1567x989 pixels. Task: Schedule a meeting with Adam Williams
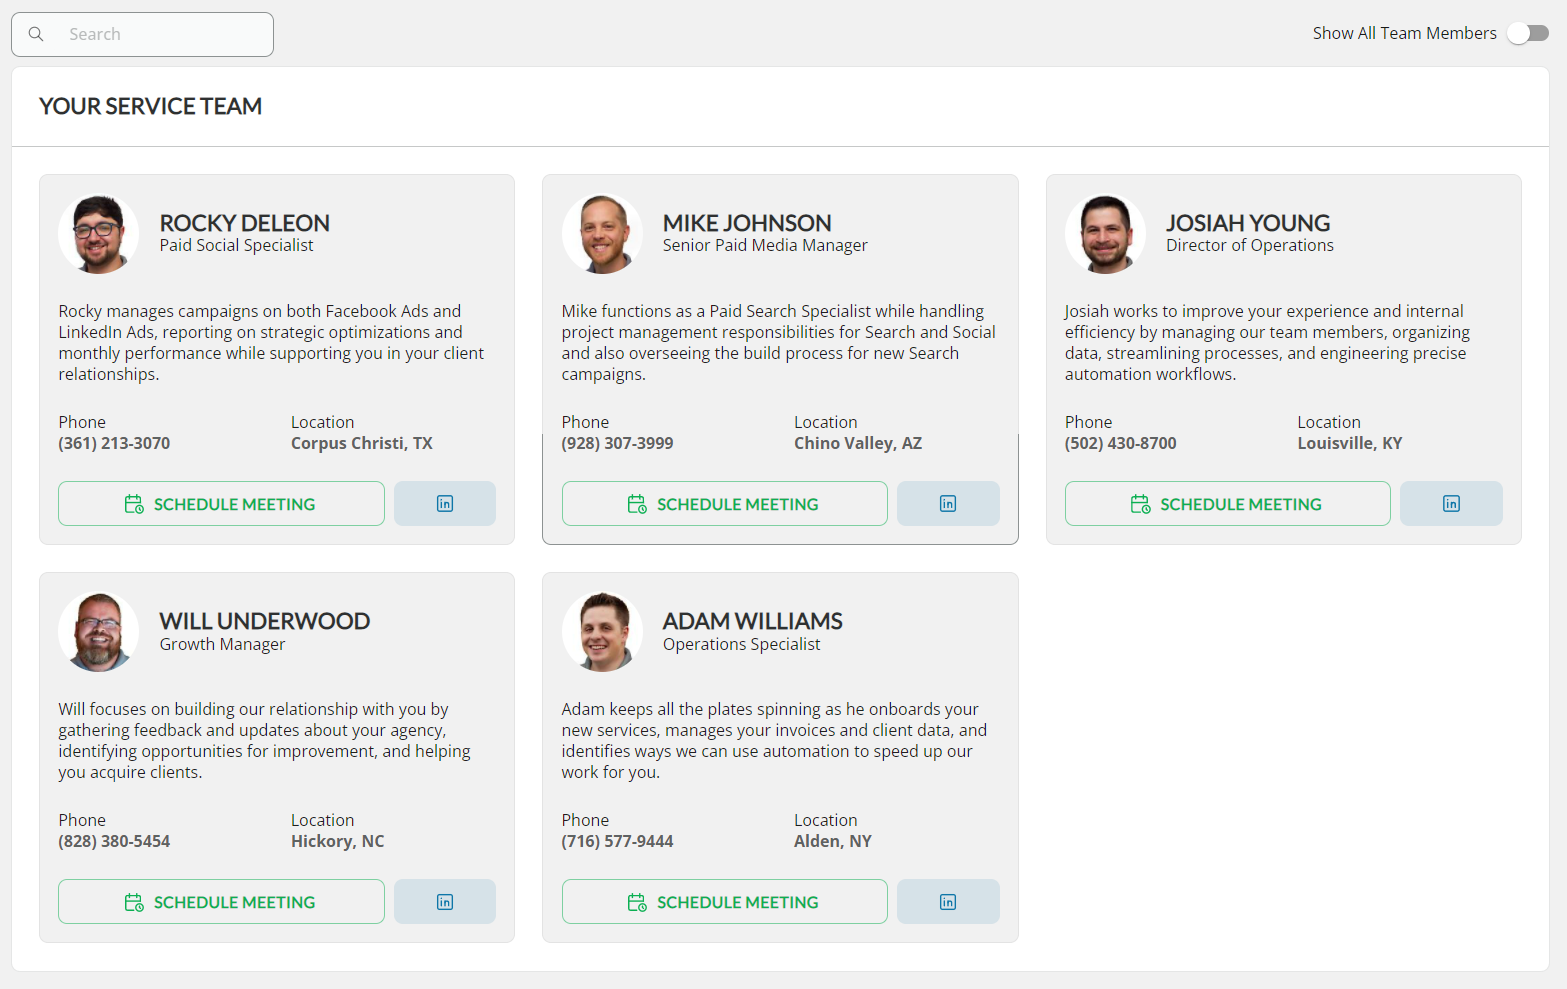[x=725, y=902]
